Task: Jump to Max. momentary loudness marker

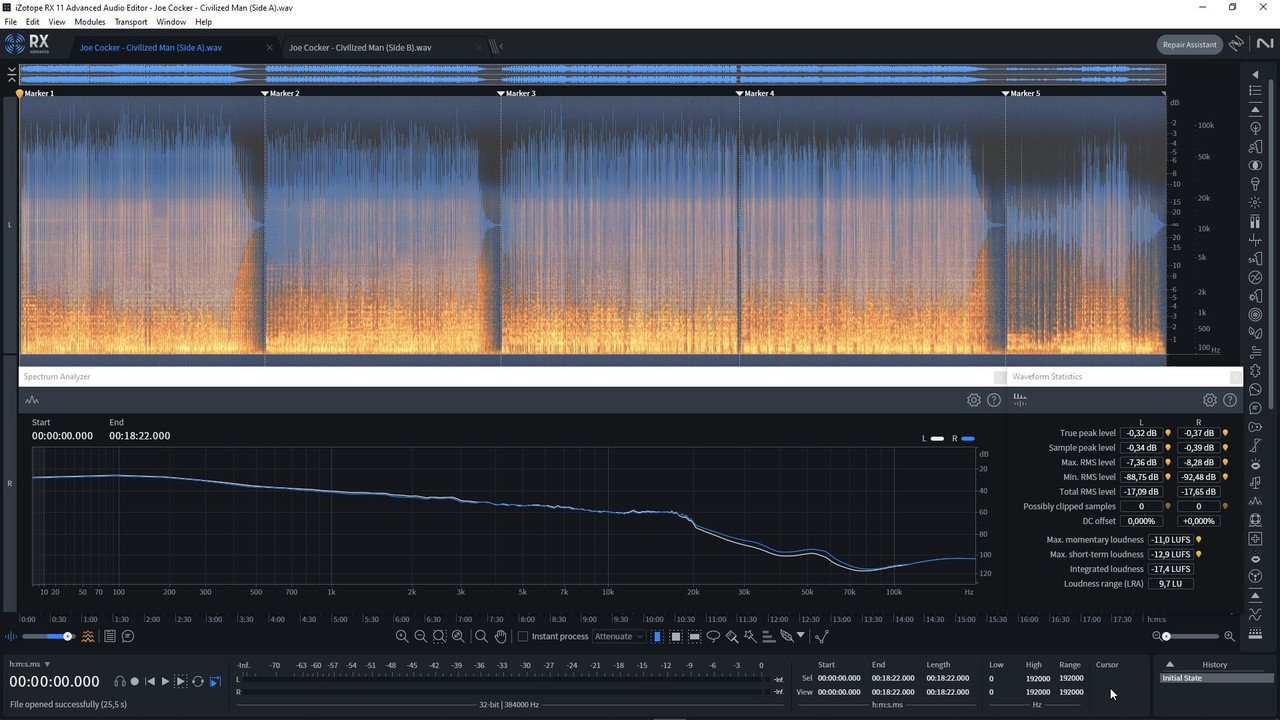Action: coord(1198,540)
